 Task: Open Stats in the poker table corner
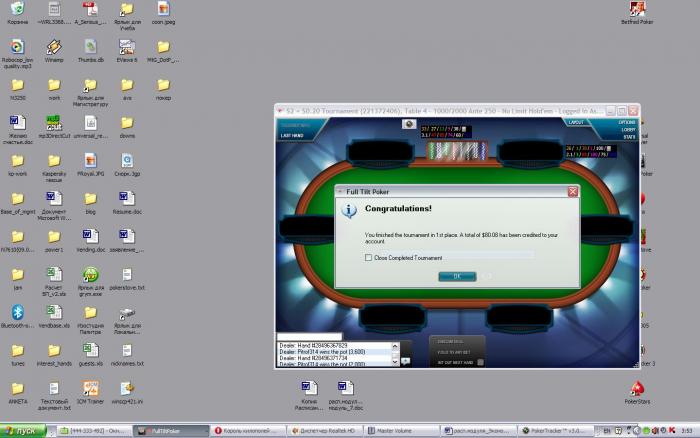click(629, 137)
